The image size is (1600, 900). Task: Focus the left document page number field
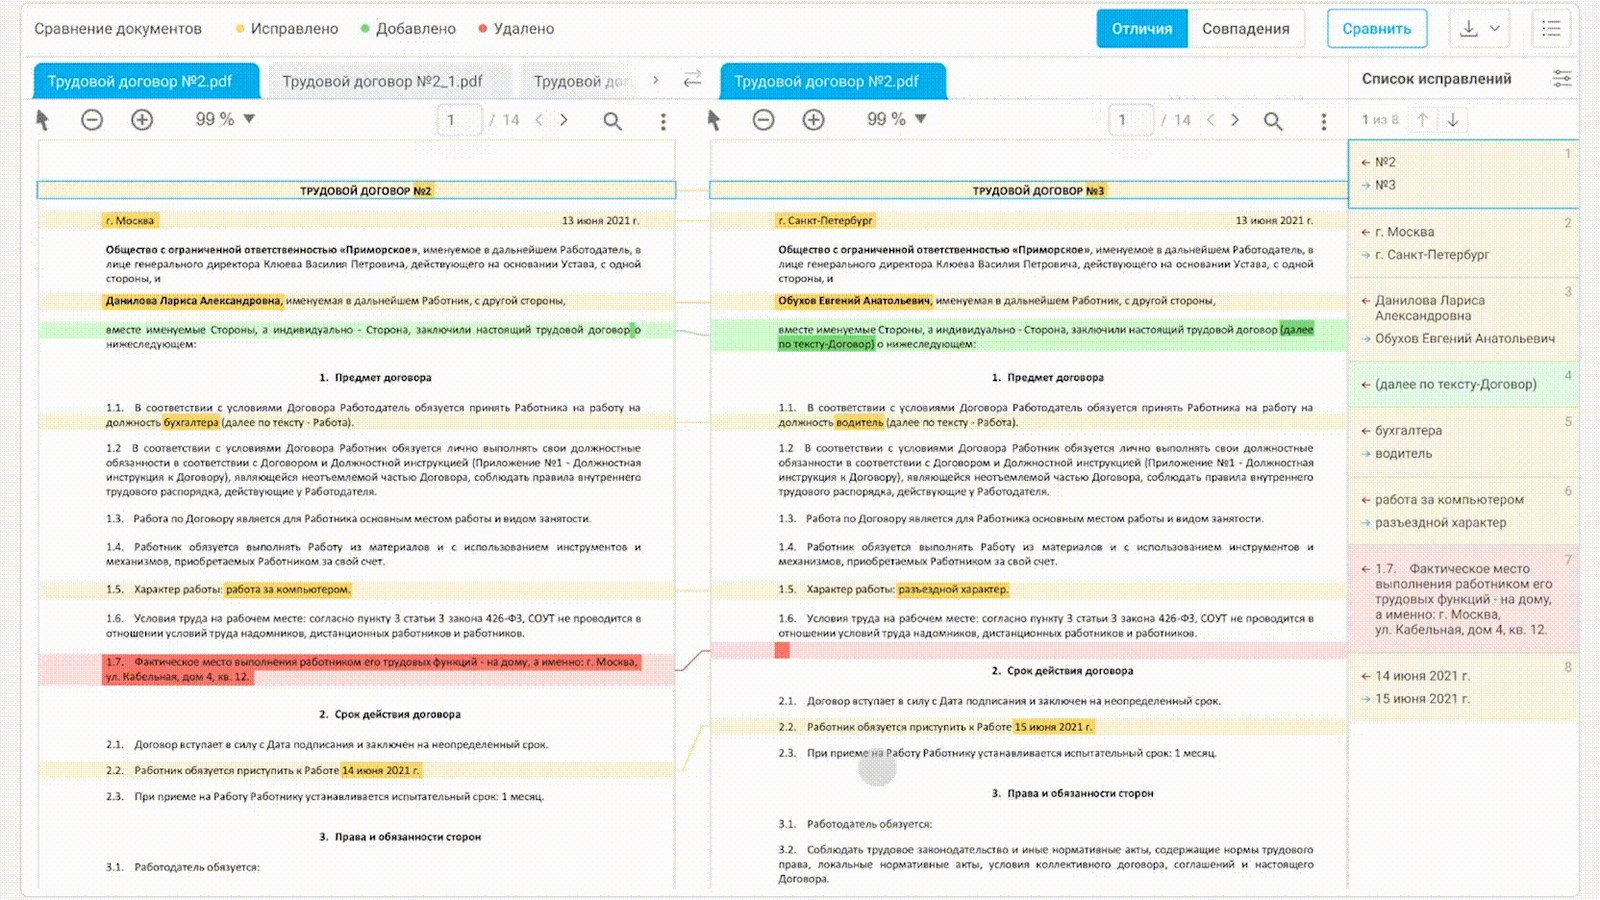coord(459,120)
